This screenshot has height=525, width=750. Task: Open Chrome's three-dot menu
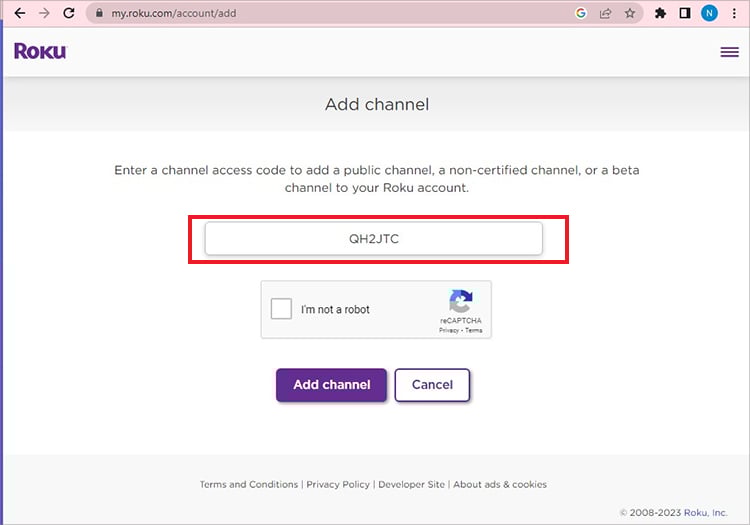(734, 13)
